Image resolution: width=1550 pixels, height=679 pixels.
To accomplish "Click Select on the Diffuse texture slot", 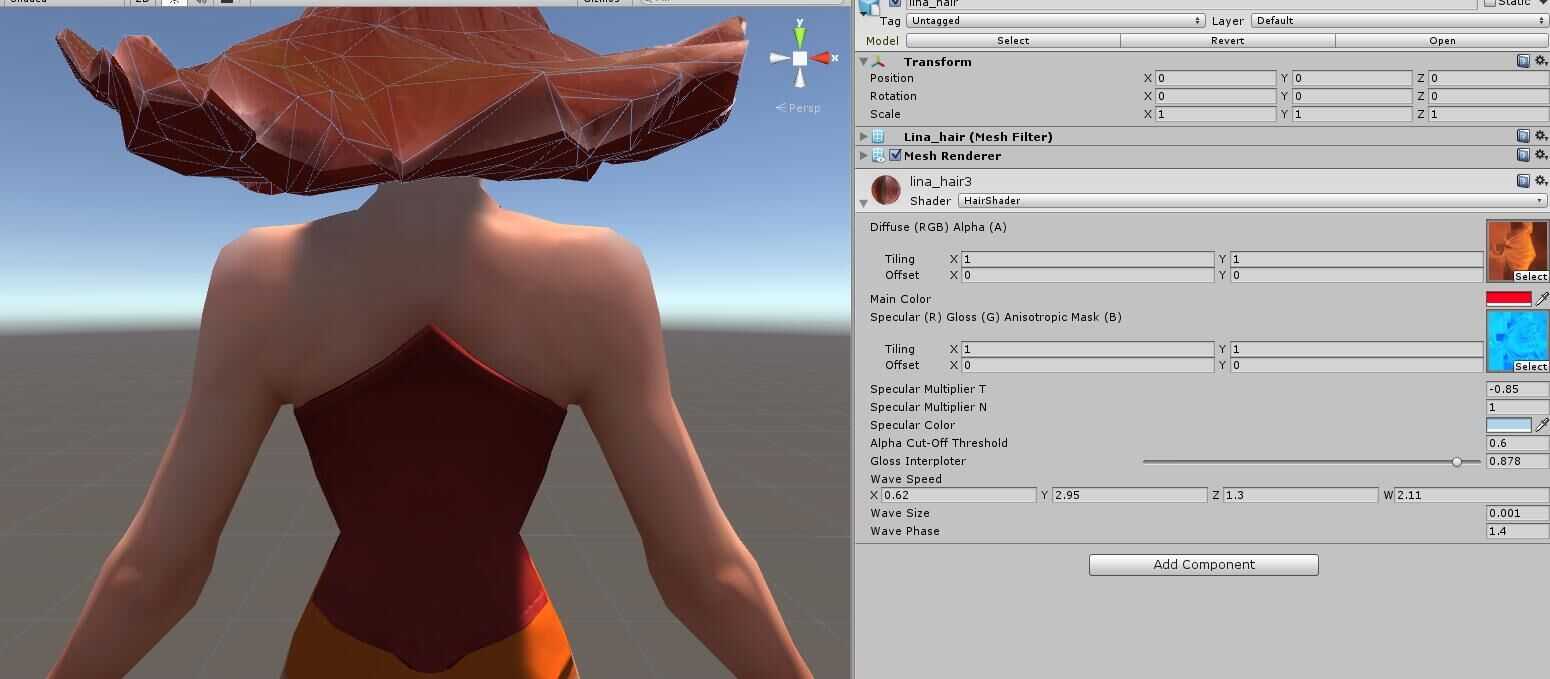I will (1531, 276).
